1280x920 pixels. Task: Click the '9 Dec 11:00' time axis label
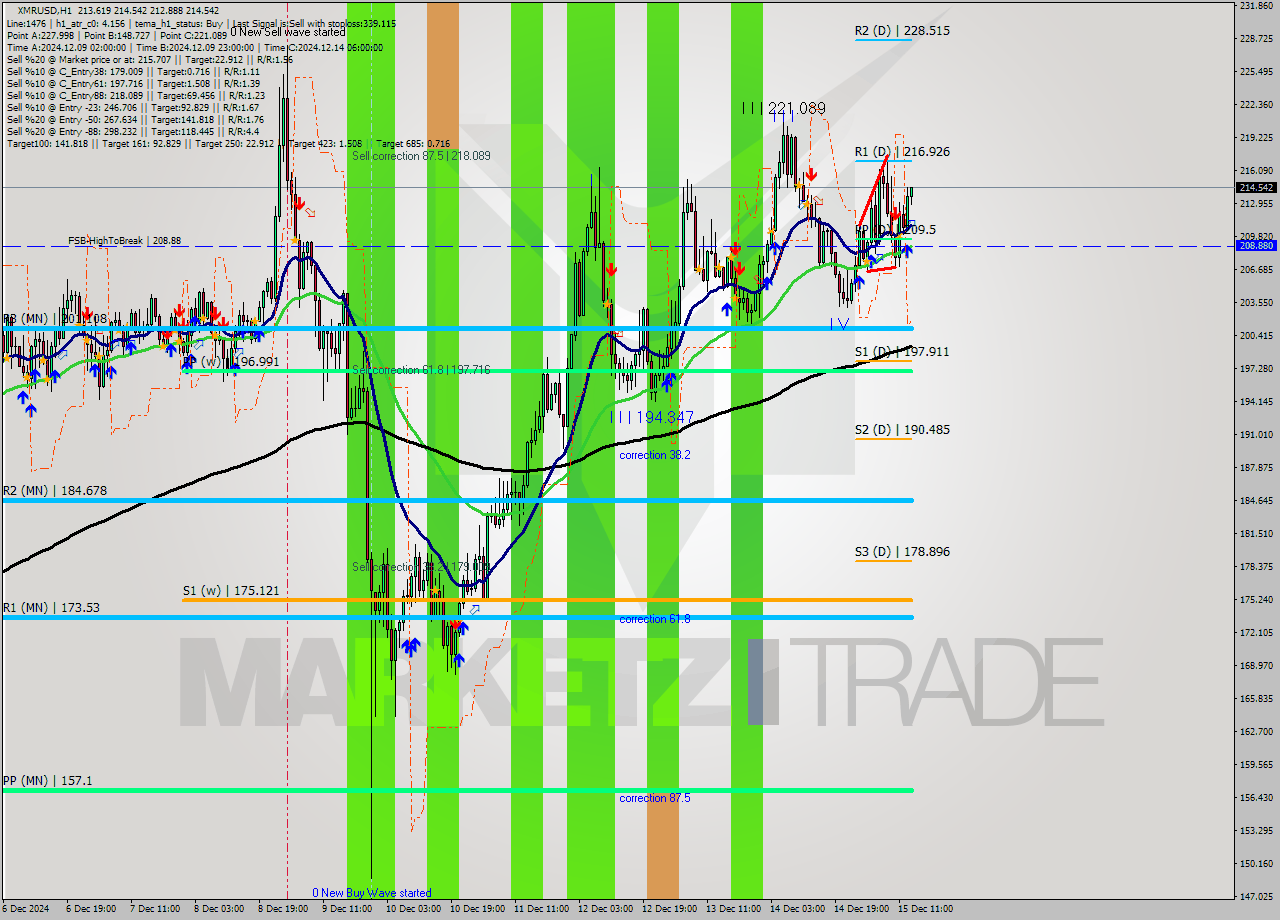(345, 909)
